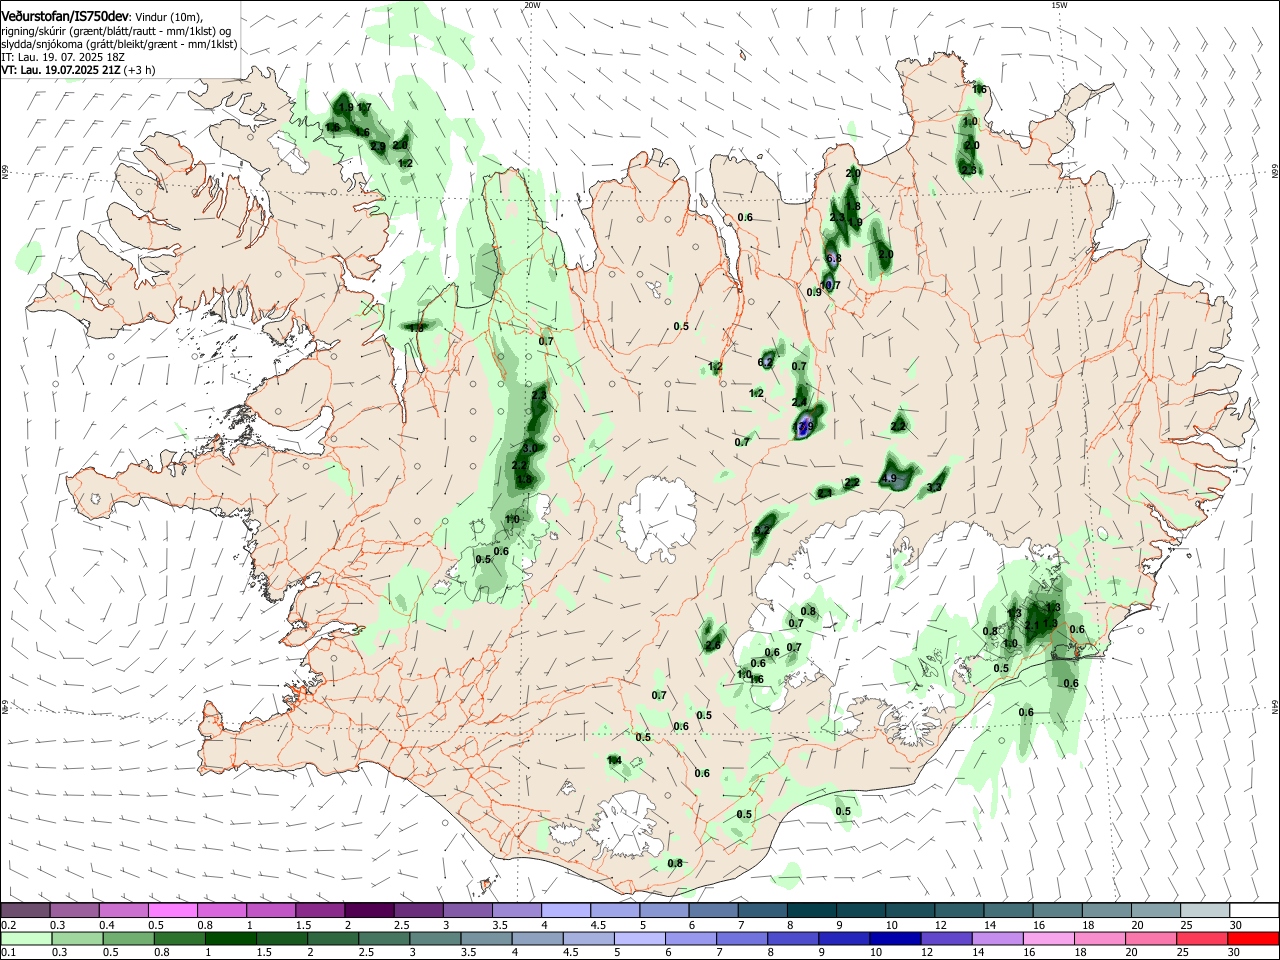Click the '(+3 h)' forecast offset text

[139, 71]
